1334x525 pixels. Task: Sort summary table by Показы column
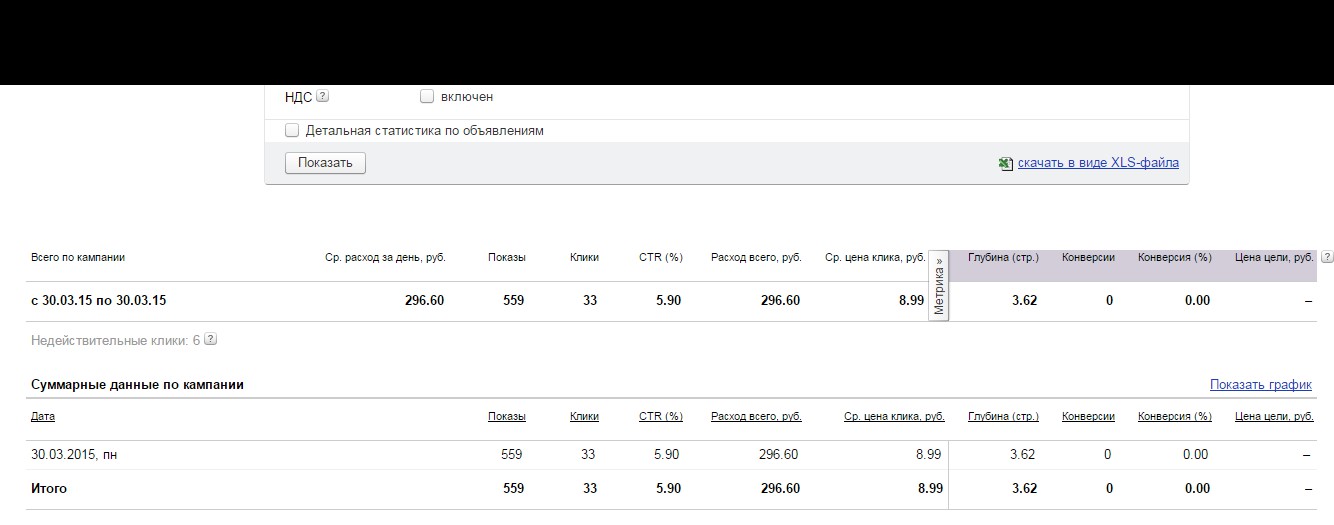[x=506, y=417]
